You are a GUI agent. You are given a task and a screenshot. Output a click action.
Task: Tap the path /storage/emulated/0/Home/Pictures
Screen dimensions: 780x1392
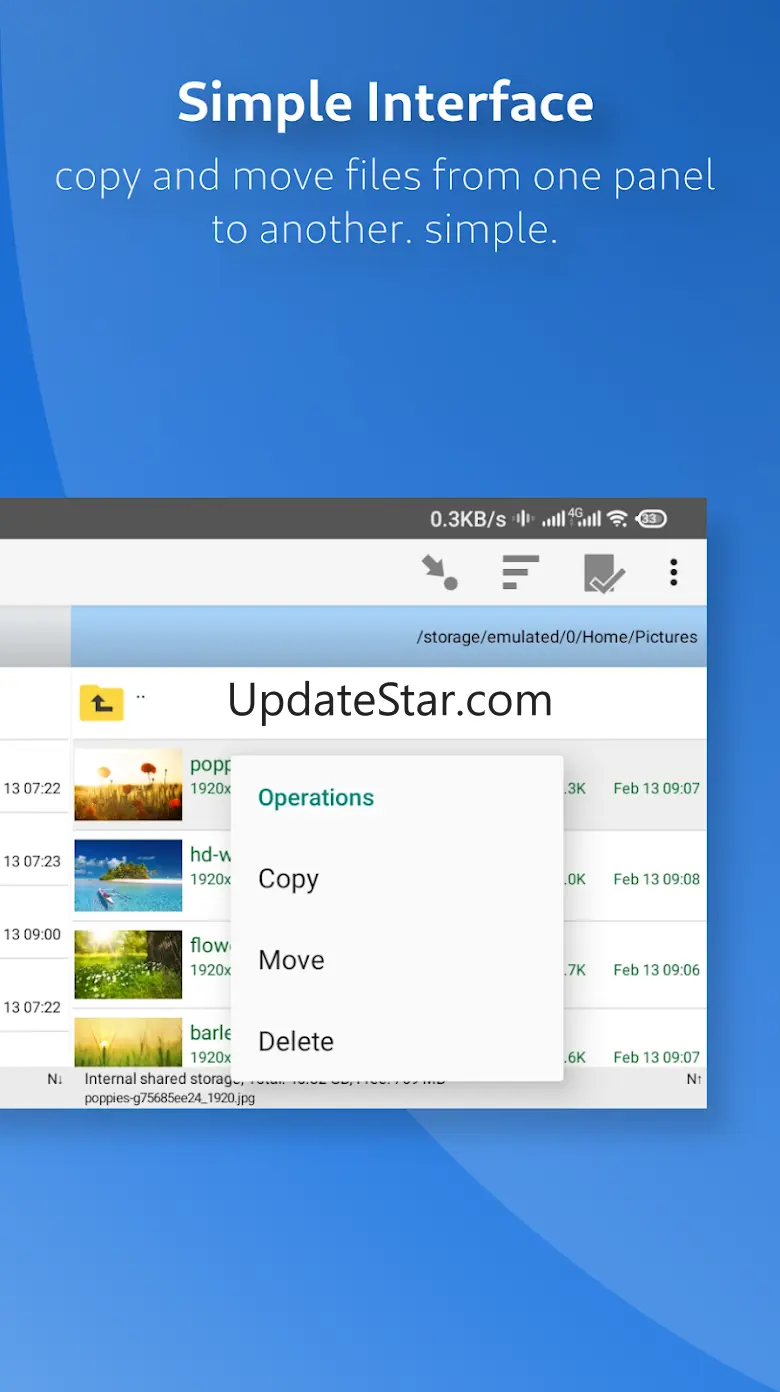pyautogui.click(x=557, y=637)
